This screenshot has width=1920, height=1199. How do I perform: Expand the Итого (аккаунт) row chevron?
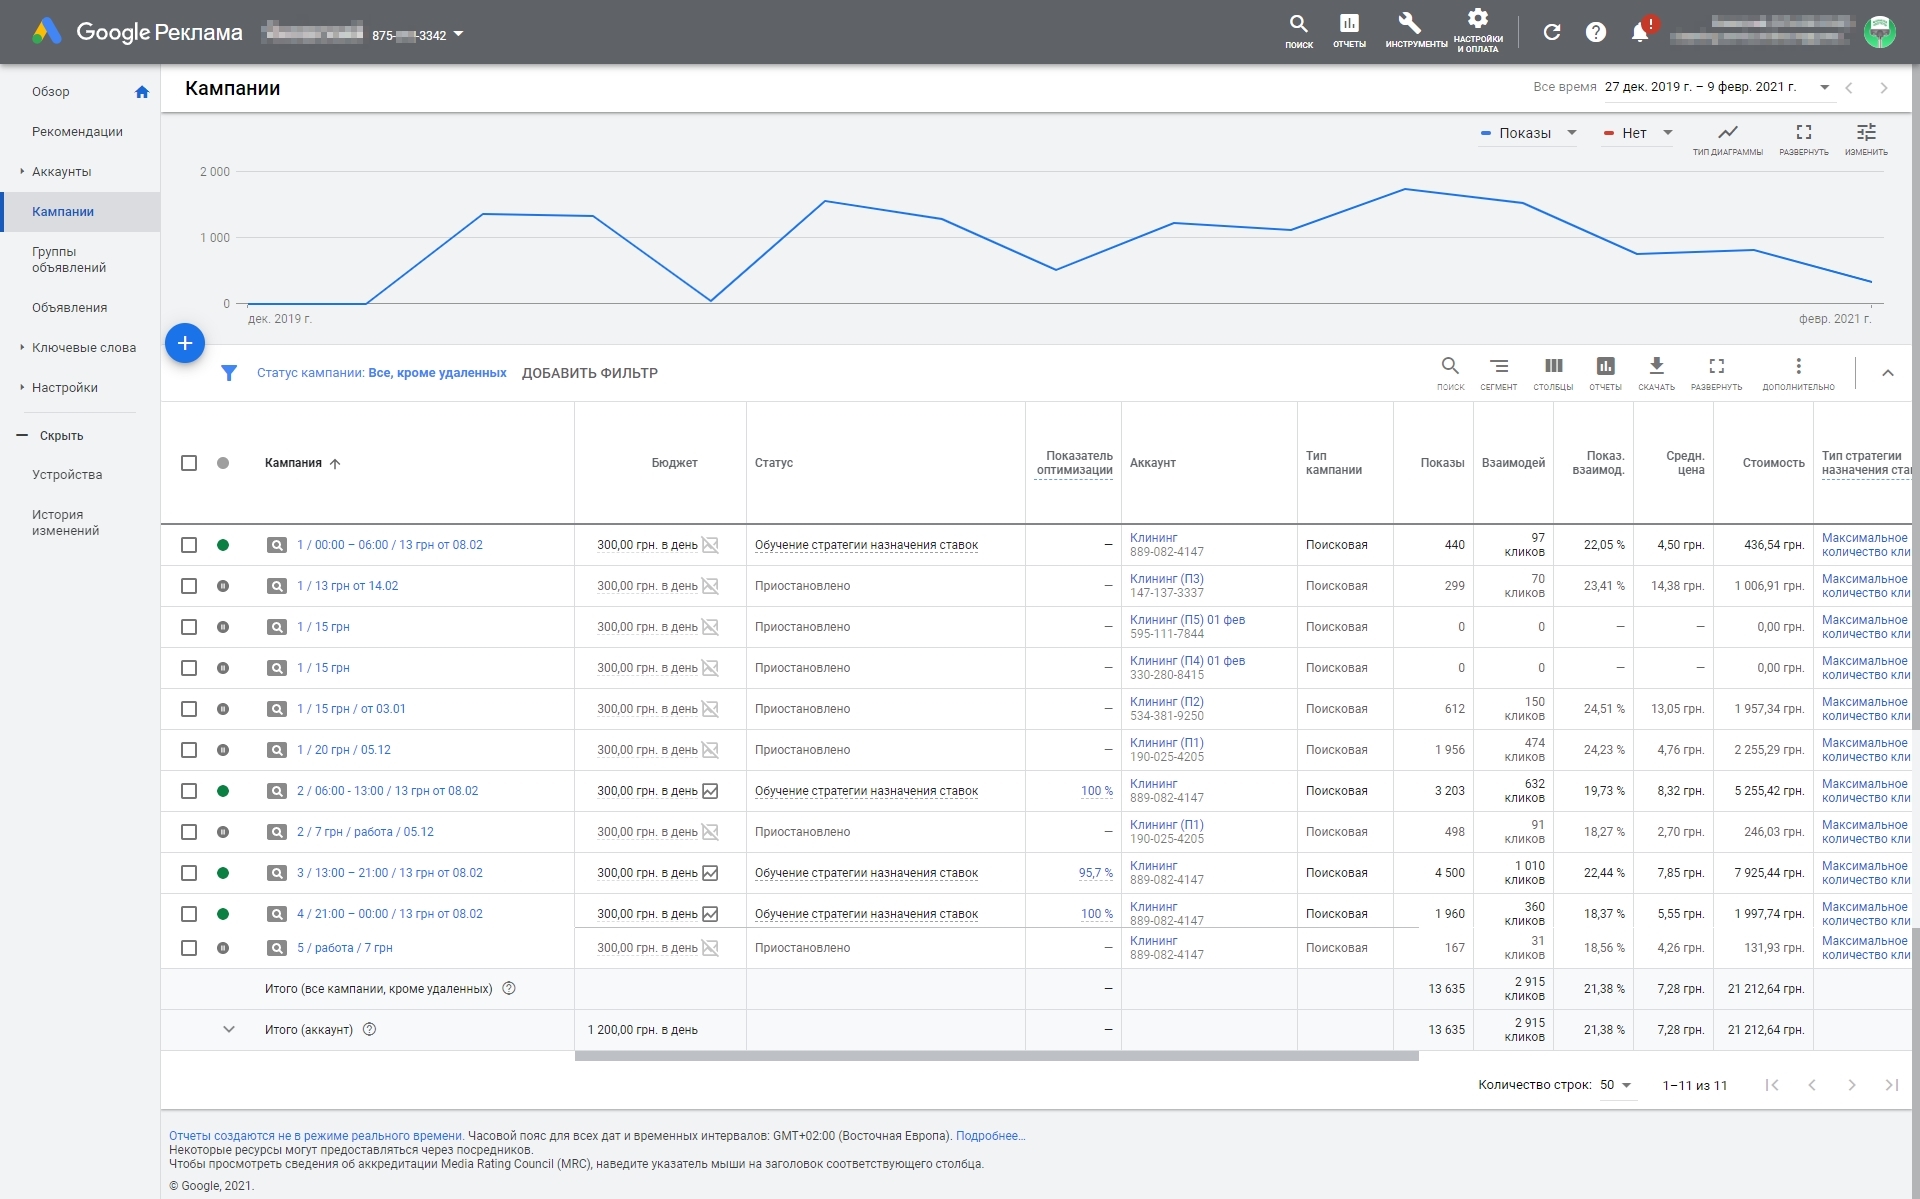click(229, 1029)
